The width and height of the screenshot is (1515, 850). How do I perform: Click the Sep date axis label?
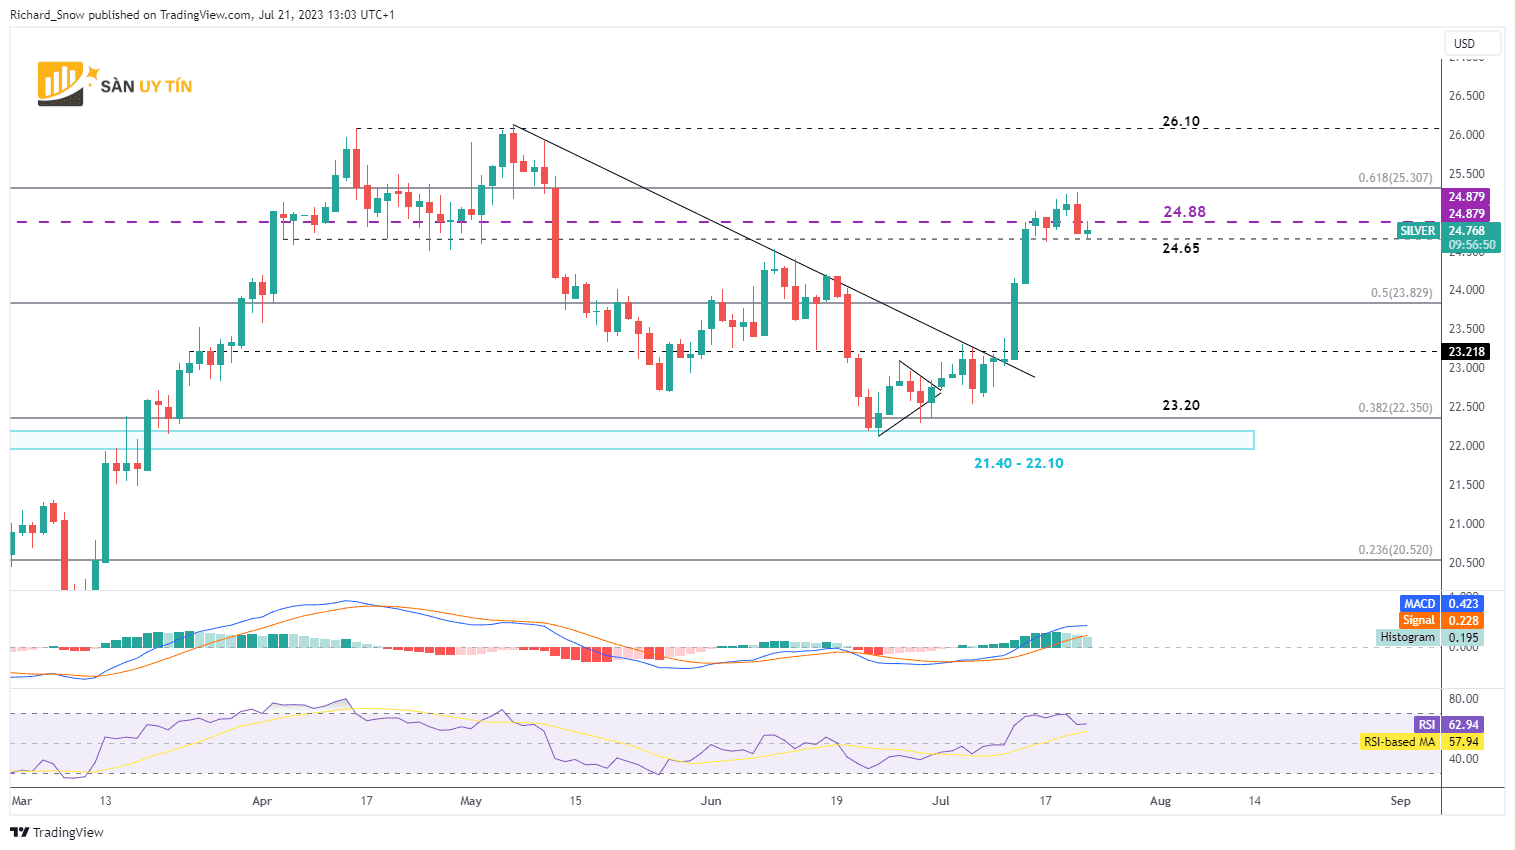[x=1400, y=801]
